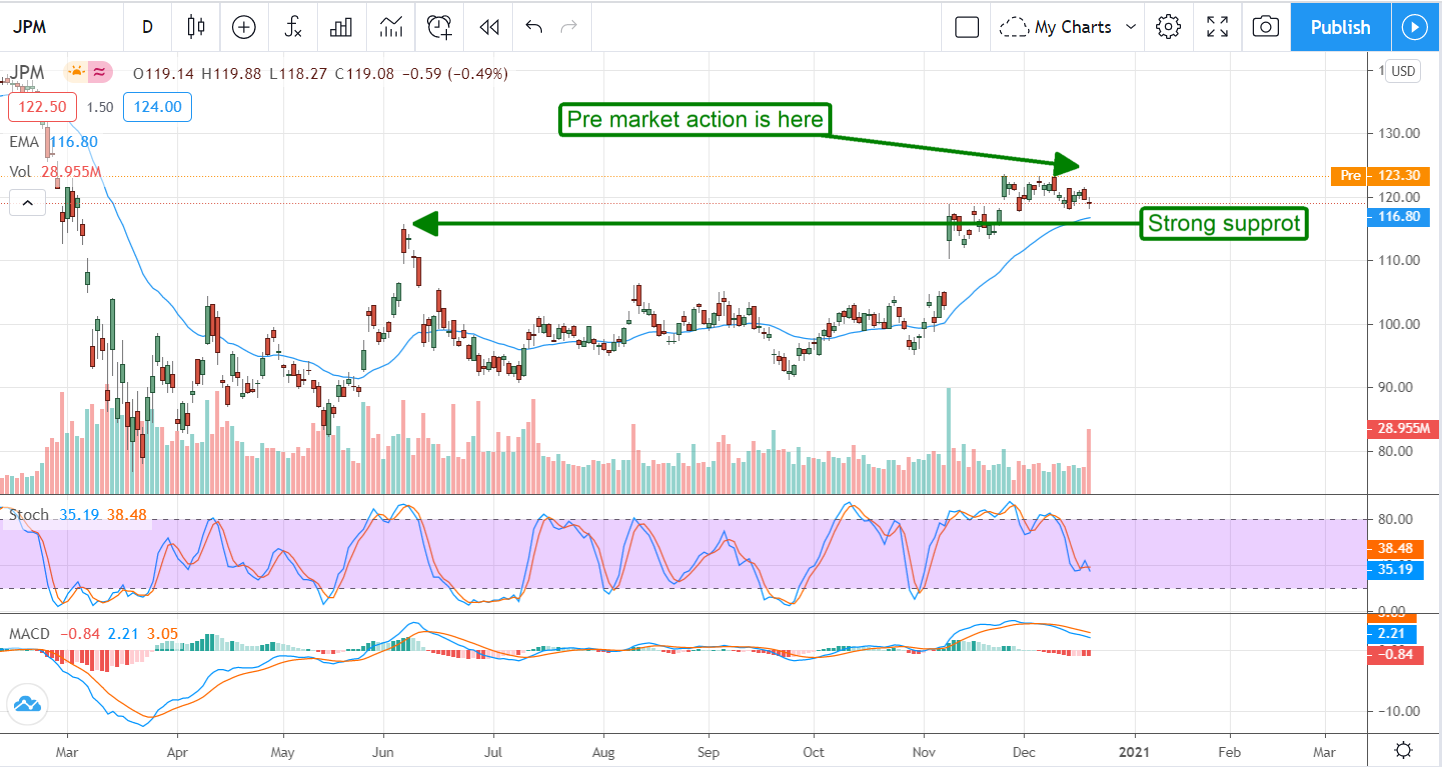This screenshot has width=1442, height=767.
Task: Click the Dec label on the time axis
Action: click(x=1025, y=750)
